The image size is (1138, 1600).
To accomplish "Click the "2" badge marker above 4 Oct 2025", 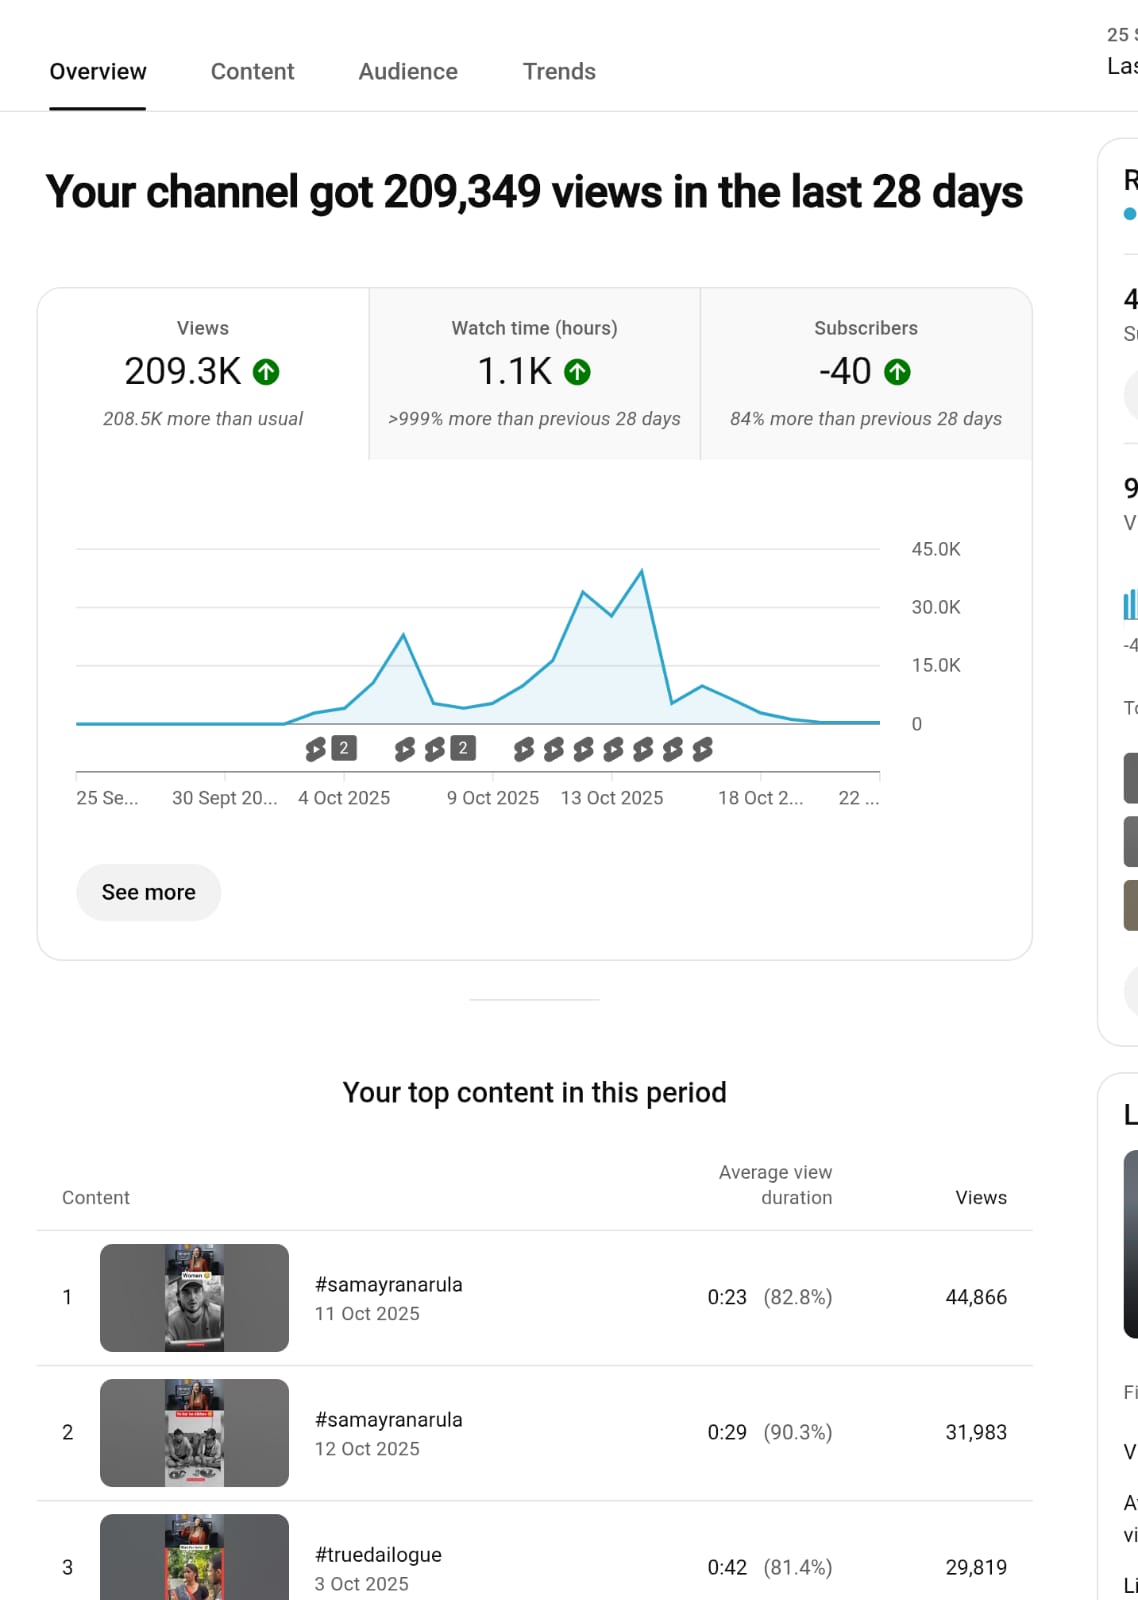I will (x=344, y=748).
